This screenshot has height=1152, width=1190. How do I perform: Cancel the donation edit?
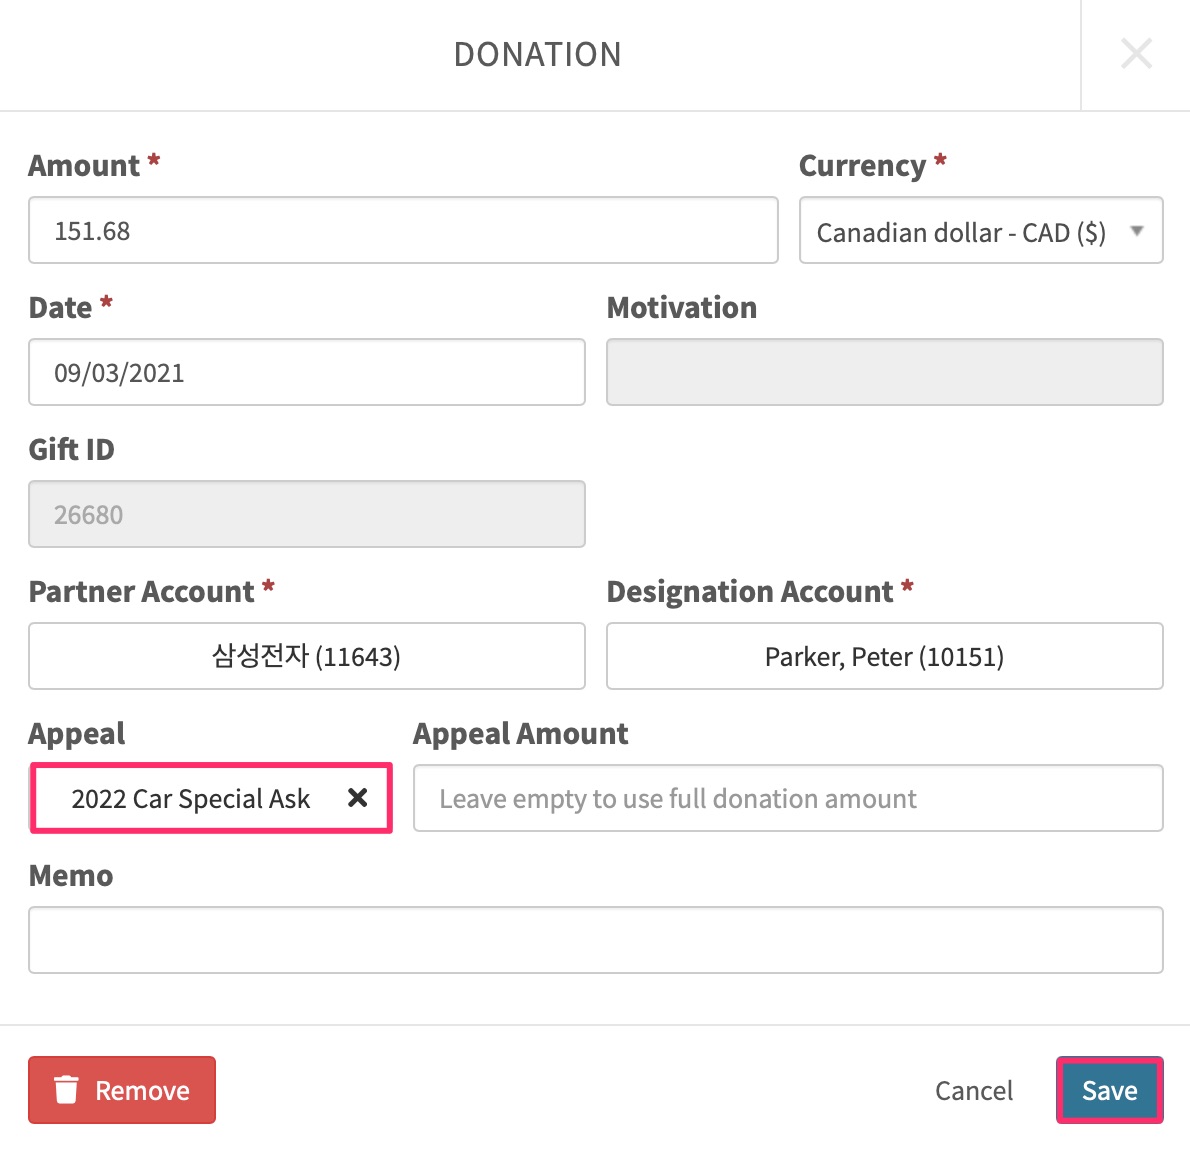974,1091
